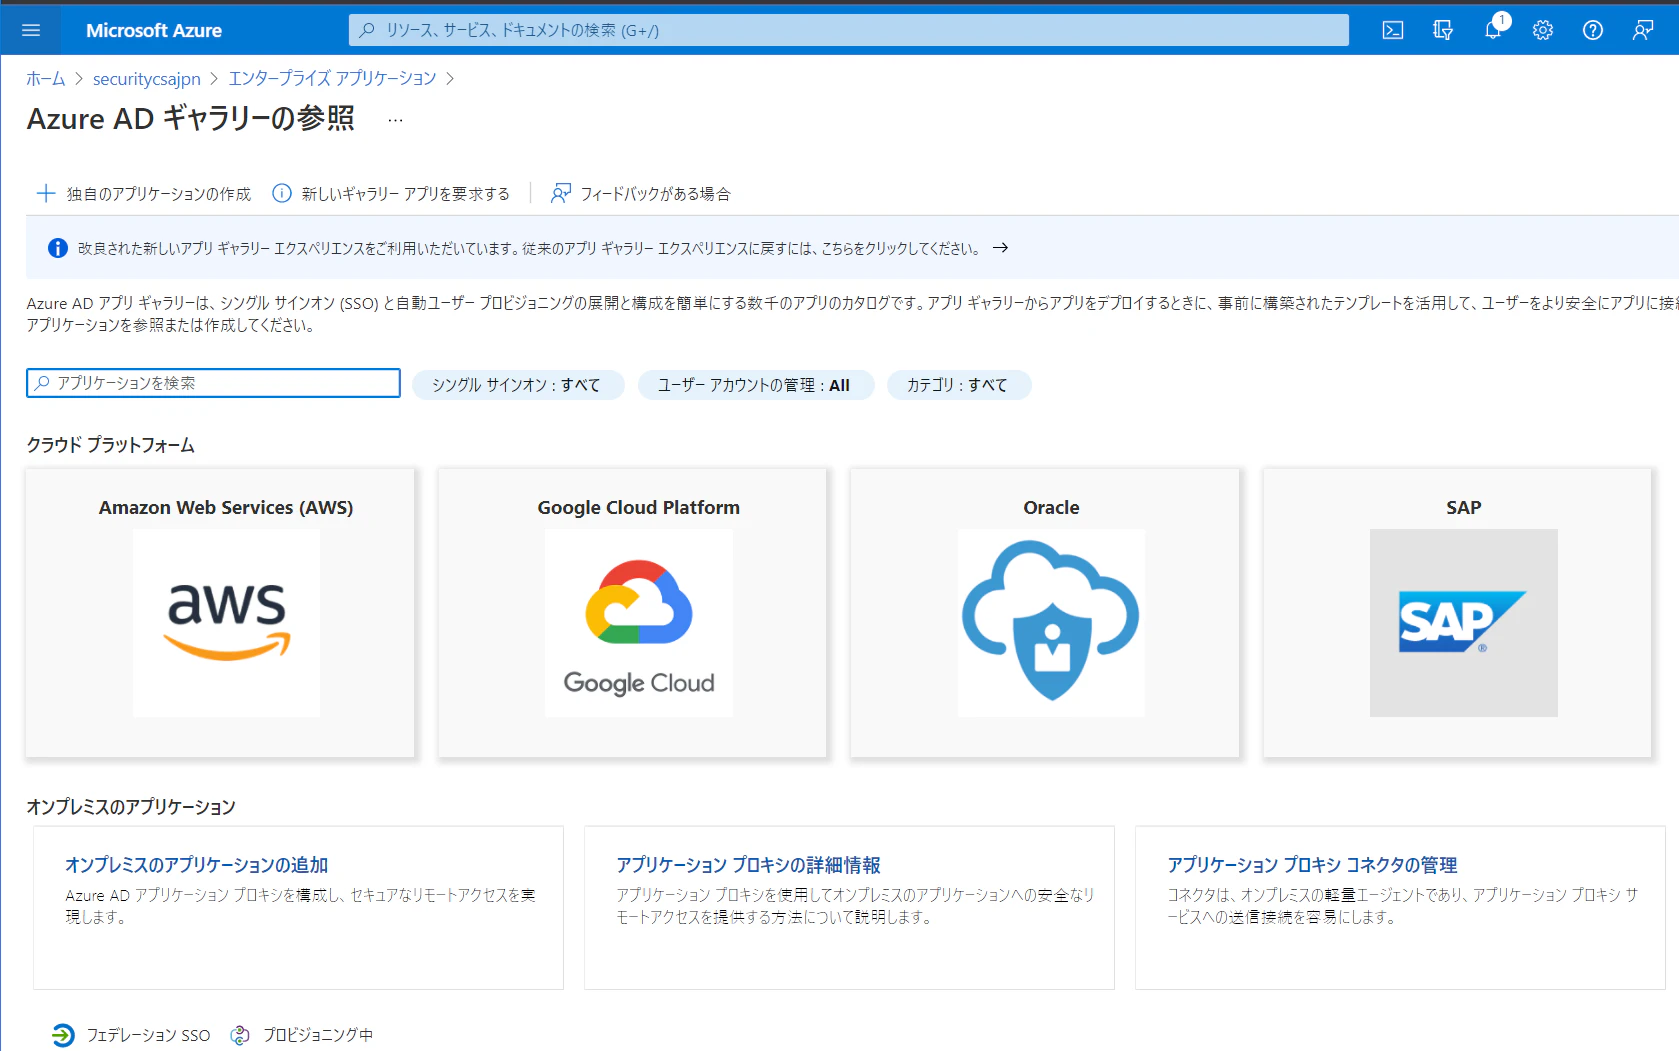Focus the global resource search box
Screen dimensions: 1679x1051
(x=848, y=30)
